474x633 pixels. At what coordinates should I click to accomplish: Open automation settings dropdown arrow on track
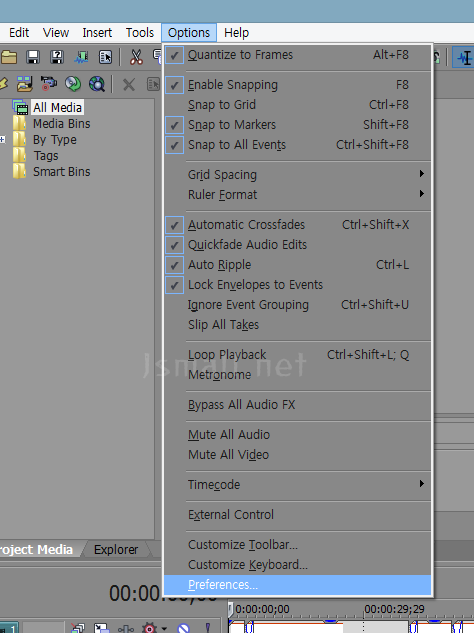coord(164,629)
